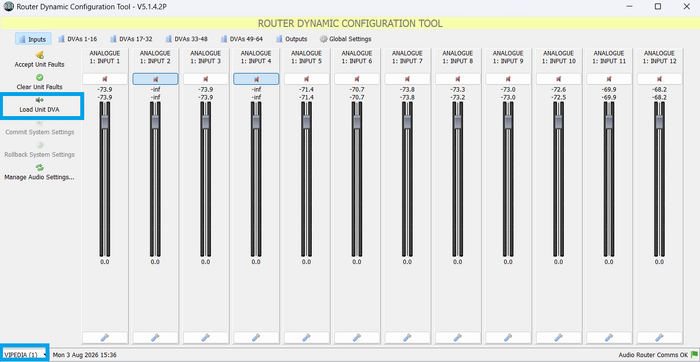Toggle mute on Analogue Input 4

[x=256, y=79]
